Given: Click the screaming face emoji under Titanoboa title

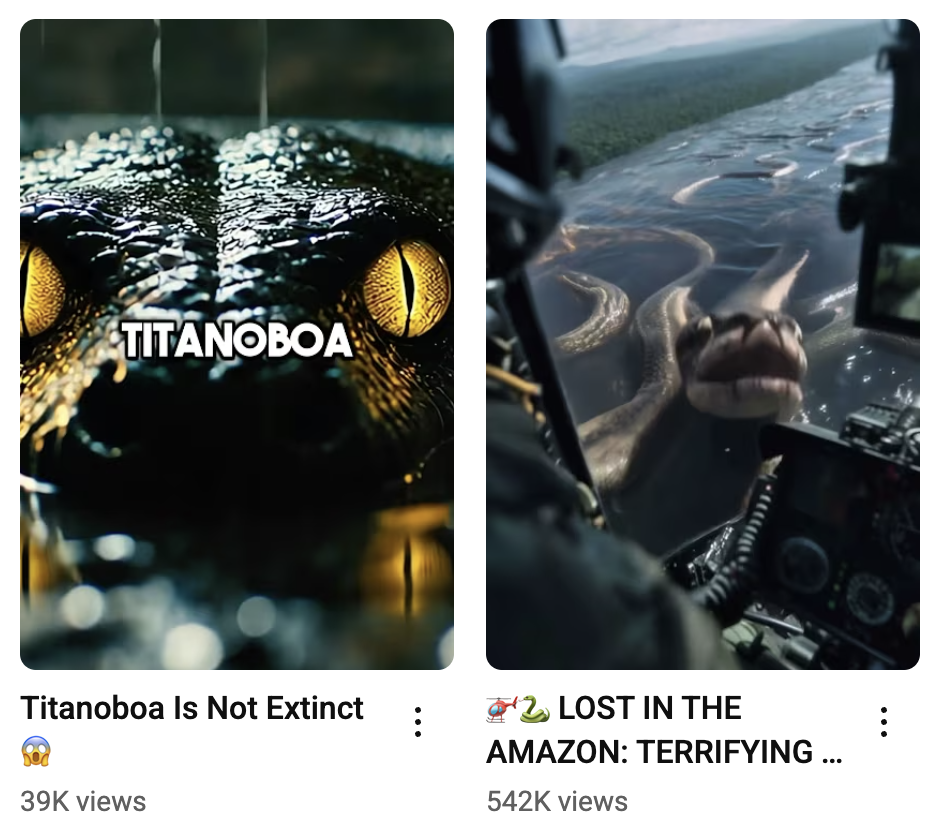Looking at the screenshot, I should pos(36,752).
